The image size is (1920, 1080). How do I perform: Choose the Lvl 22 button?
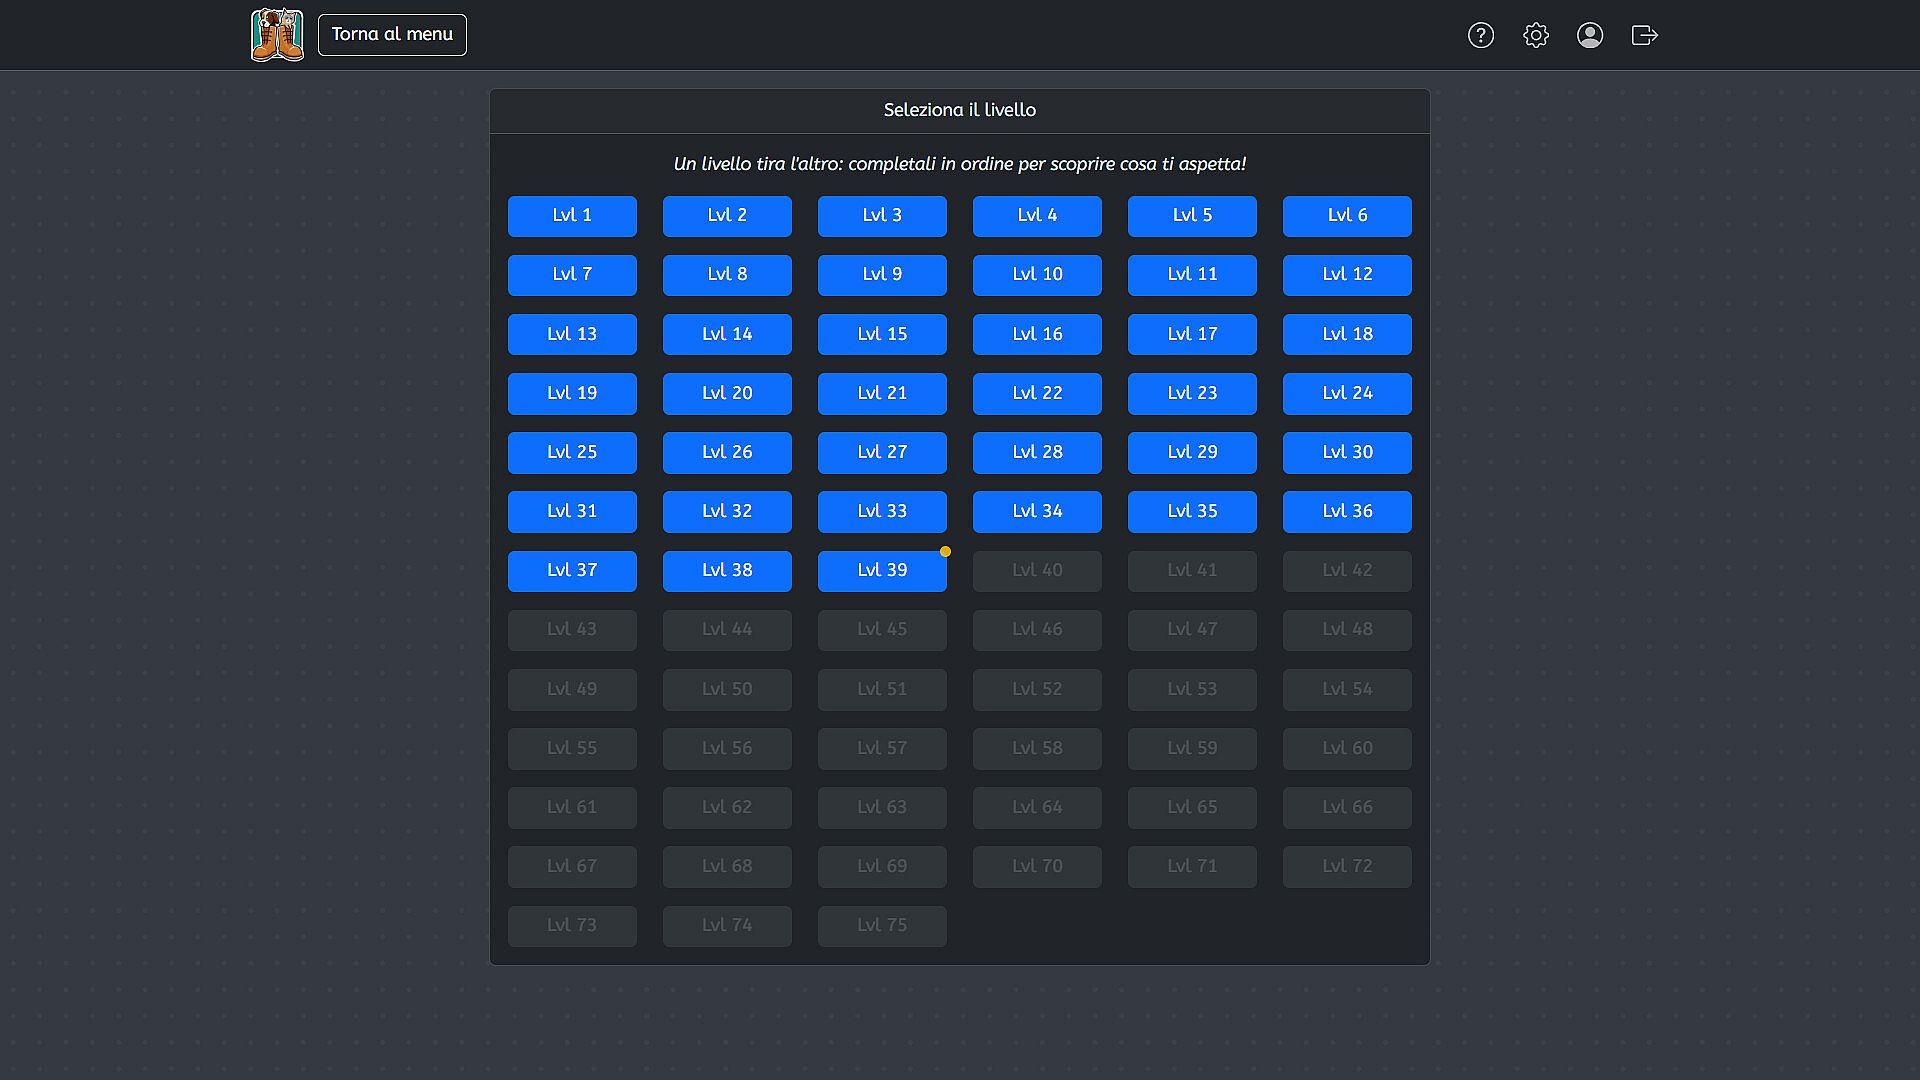pyautogui.click(x=1037, y=393)
